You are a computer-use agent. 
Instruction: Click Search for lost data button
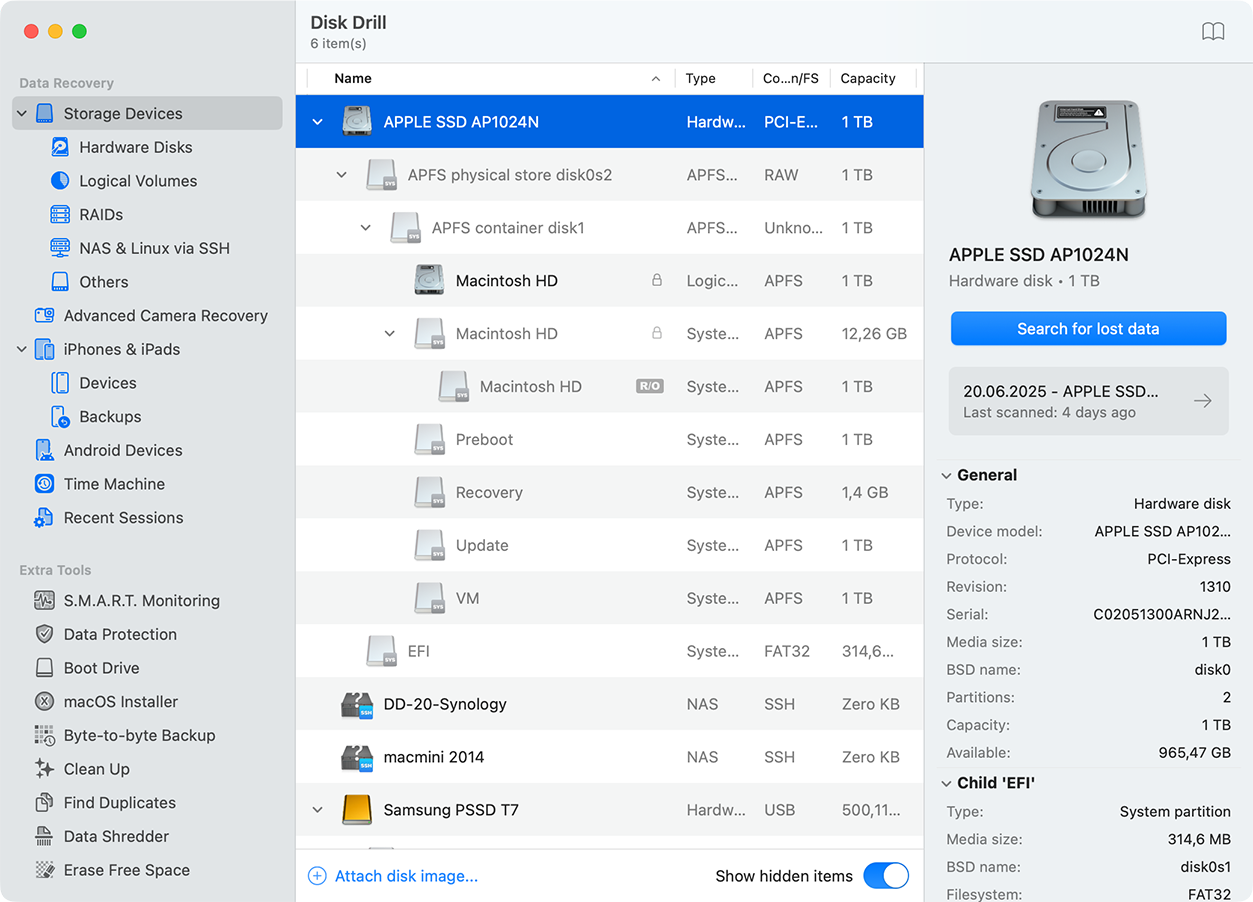[x=1088, y=329]
